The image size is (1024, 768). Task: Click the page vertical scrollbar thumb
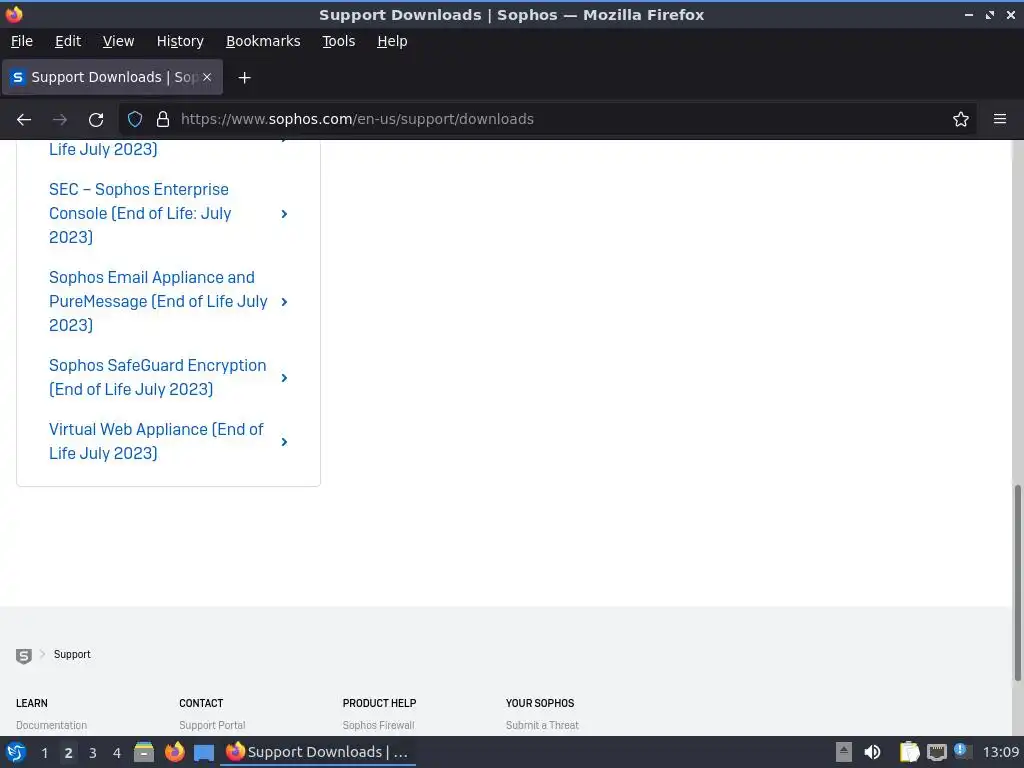click(x=1017, y=583)
